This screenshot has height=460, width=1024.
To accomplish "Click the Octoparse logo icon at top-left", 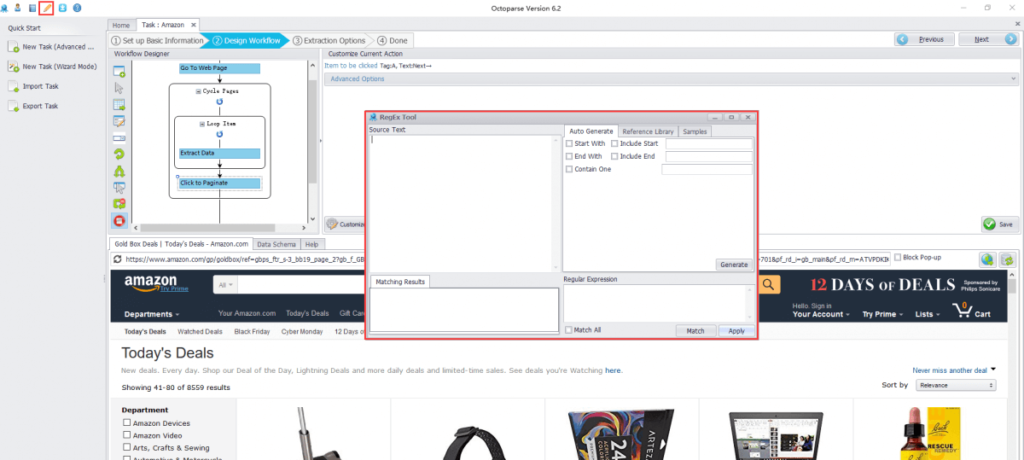I will click(x=5, y=8).
